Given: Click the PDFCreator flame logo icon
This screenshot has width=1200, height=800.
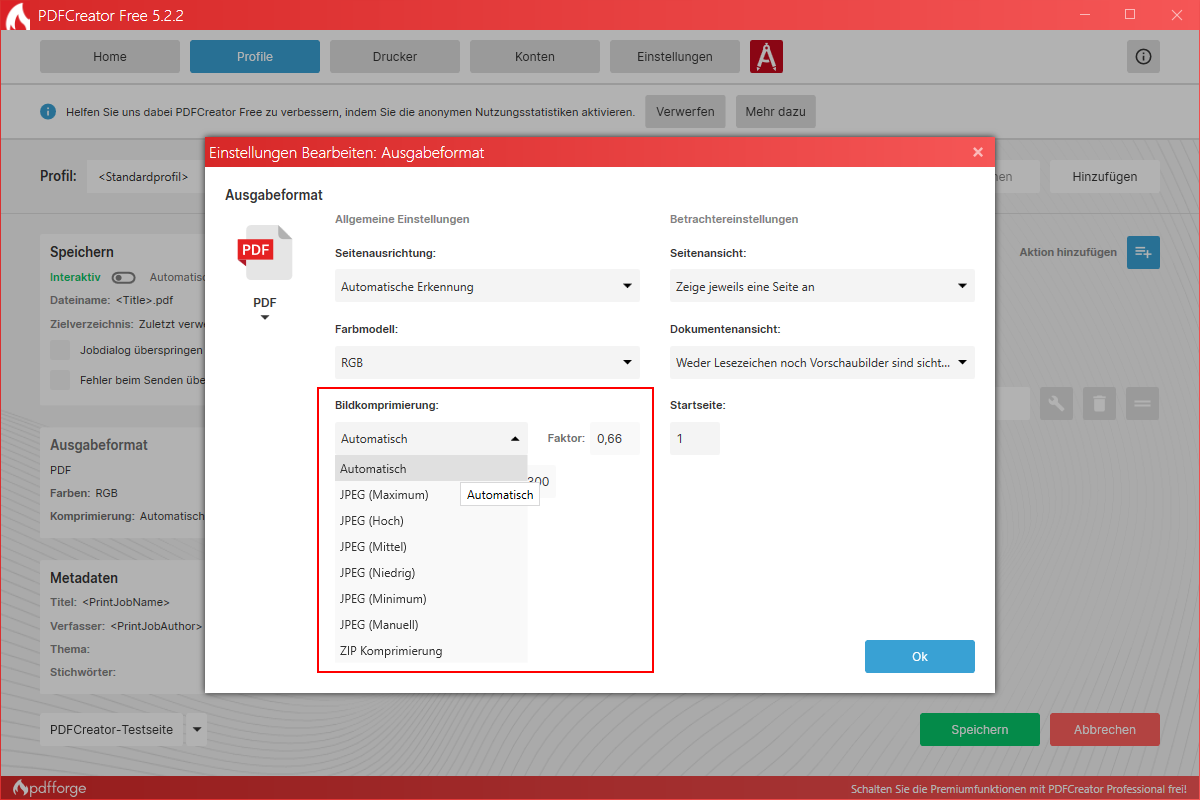Looking at the screenshot, I should [17, 17].
